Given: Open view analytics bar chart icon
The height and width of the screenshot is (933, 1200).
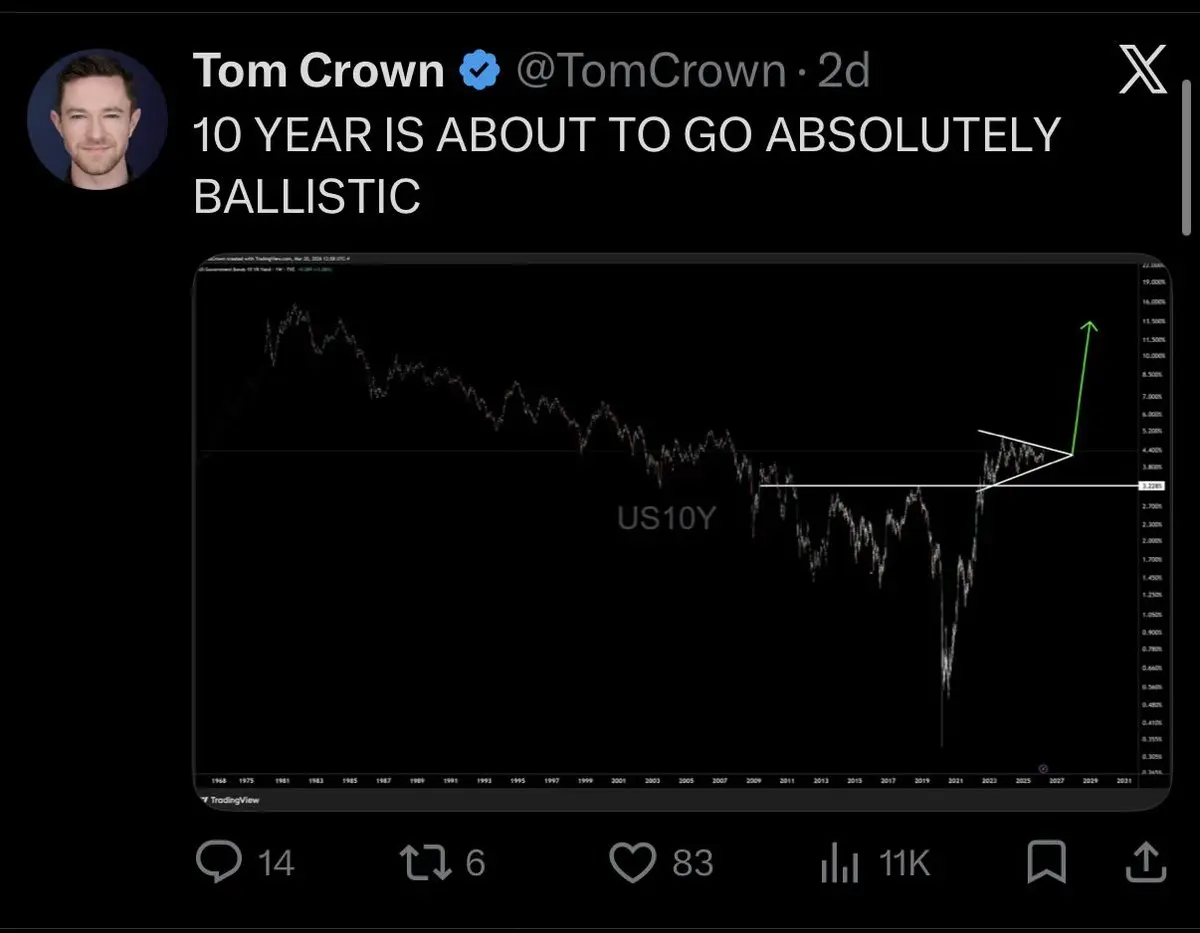Looking at the screenshot, I should click(839, 862).
